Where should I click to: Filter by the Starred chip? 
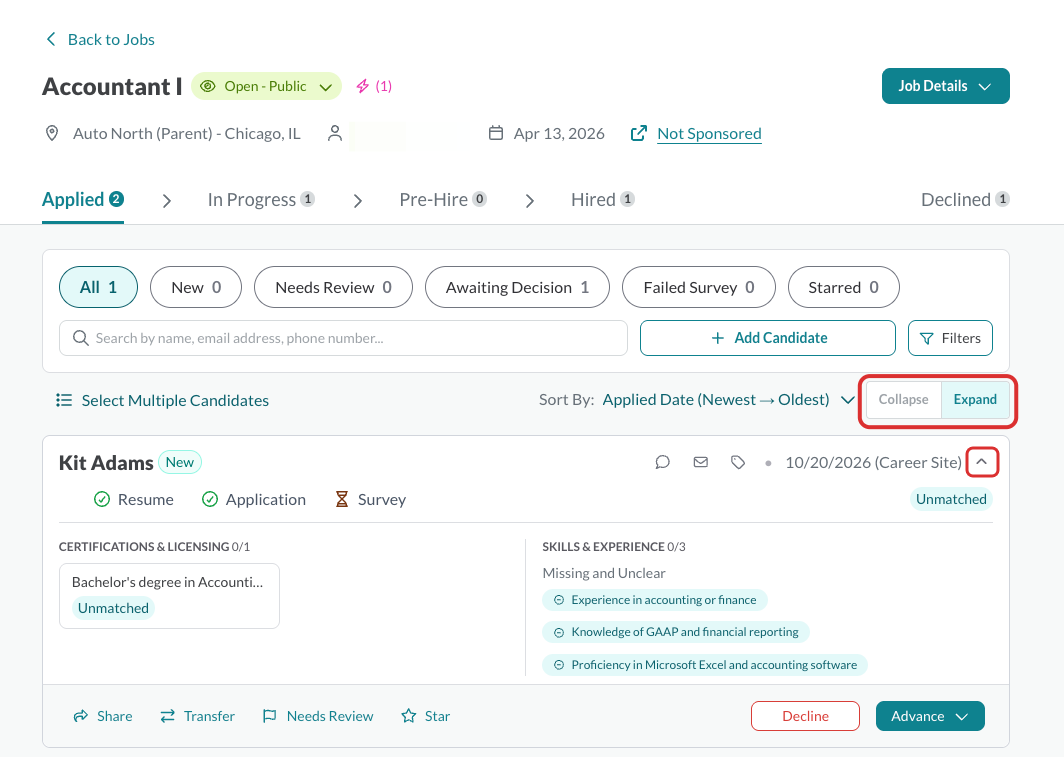(x=843, y=287)
